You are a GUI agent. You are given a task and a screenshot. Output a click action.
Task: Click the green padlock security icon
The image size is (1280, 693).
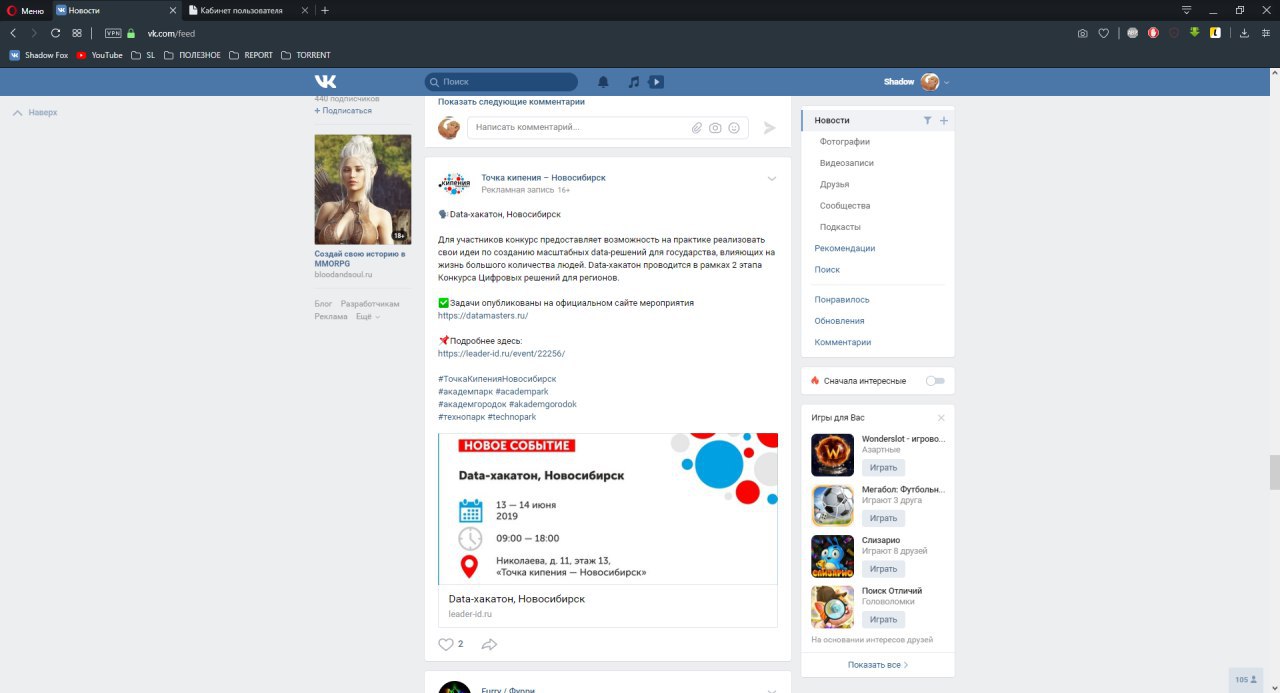point(131,33)
